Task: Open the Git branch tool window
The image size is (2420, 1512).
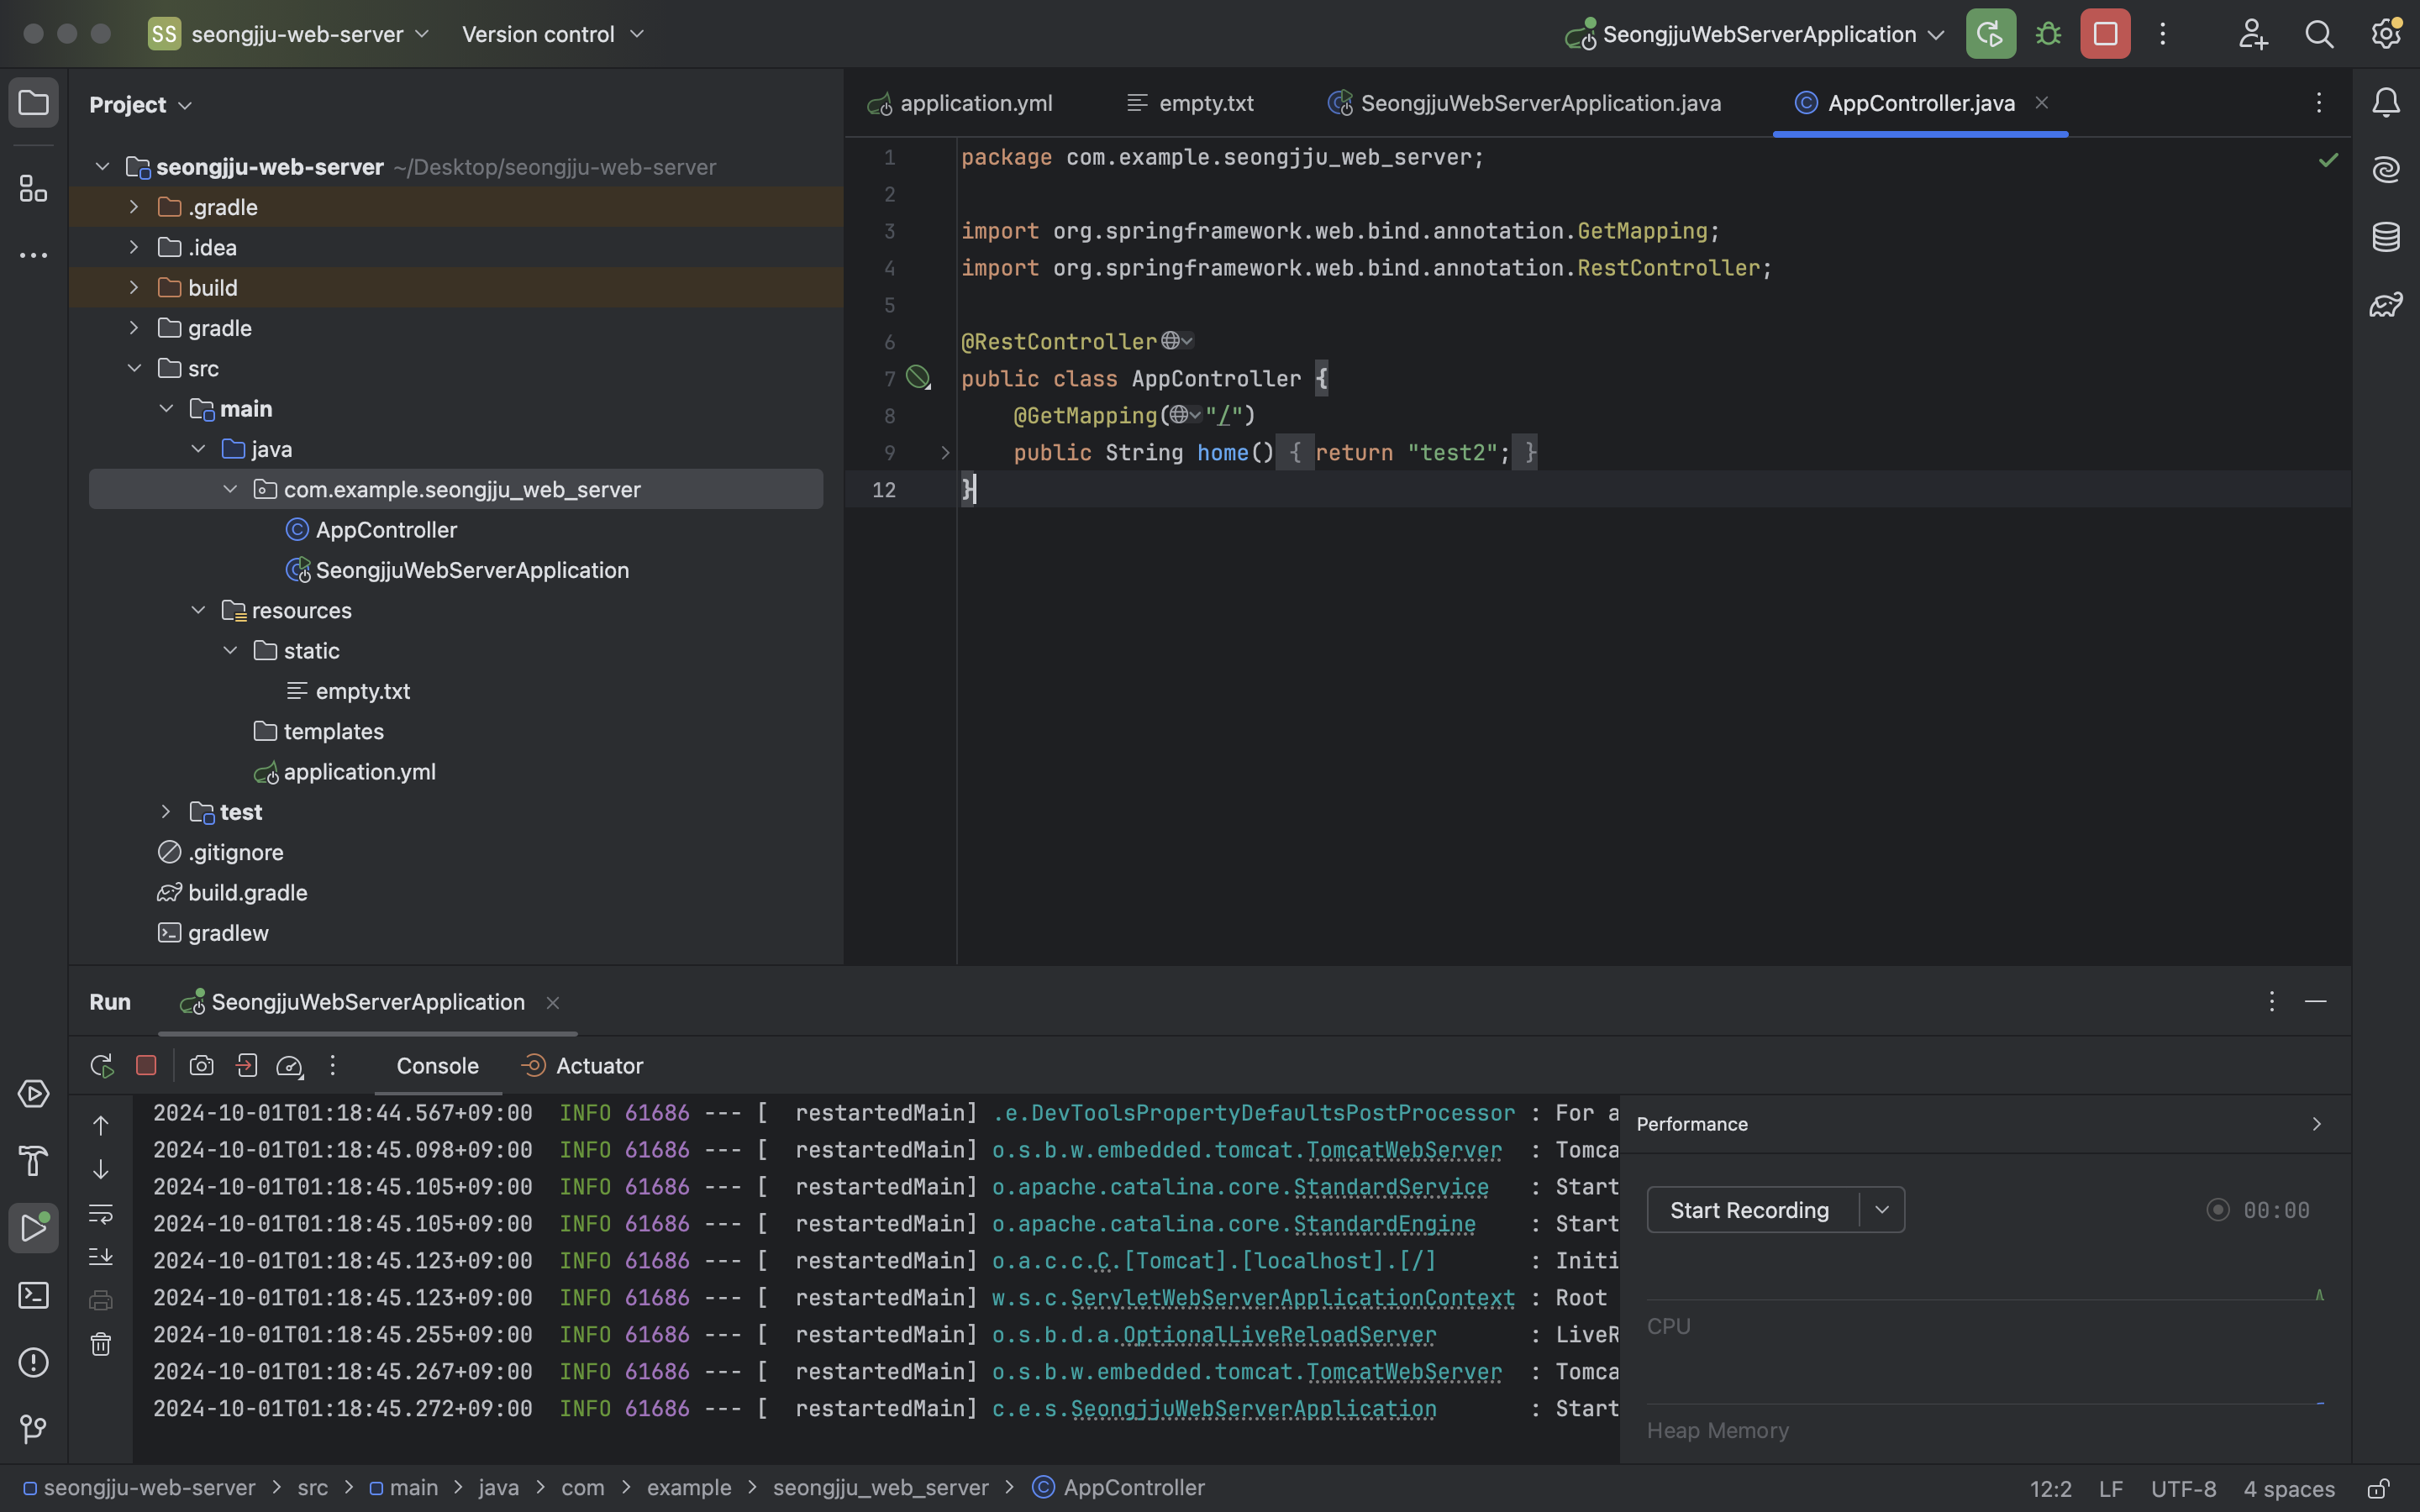Action: click(x=33, y=1429)
